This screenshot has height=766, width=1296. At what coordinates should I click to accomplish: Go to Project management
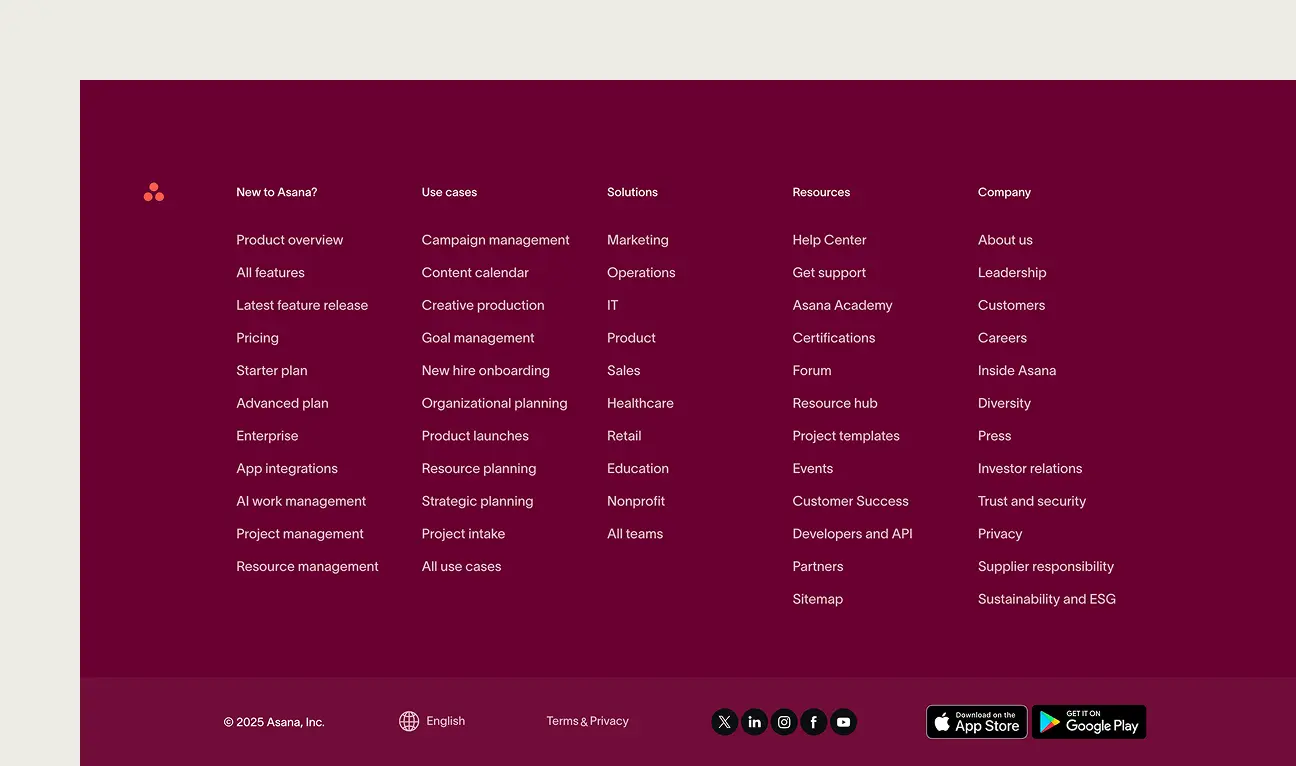tap(300, 534)
